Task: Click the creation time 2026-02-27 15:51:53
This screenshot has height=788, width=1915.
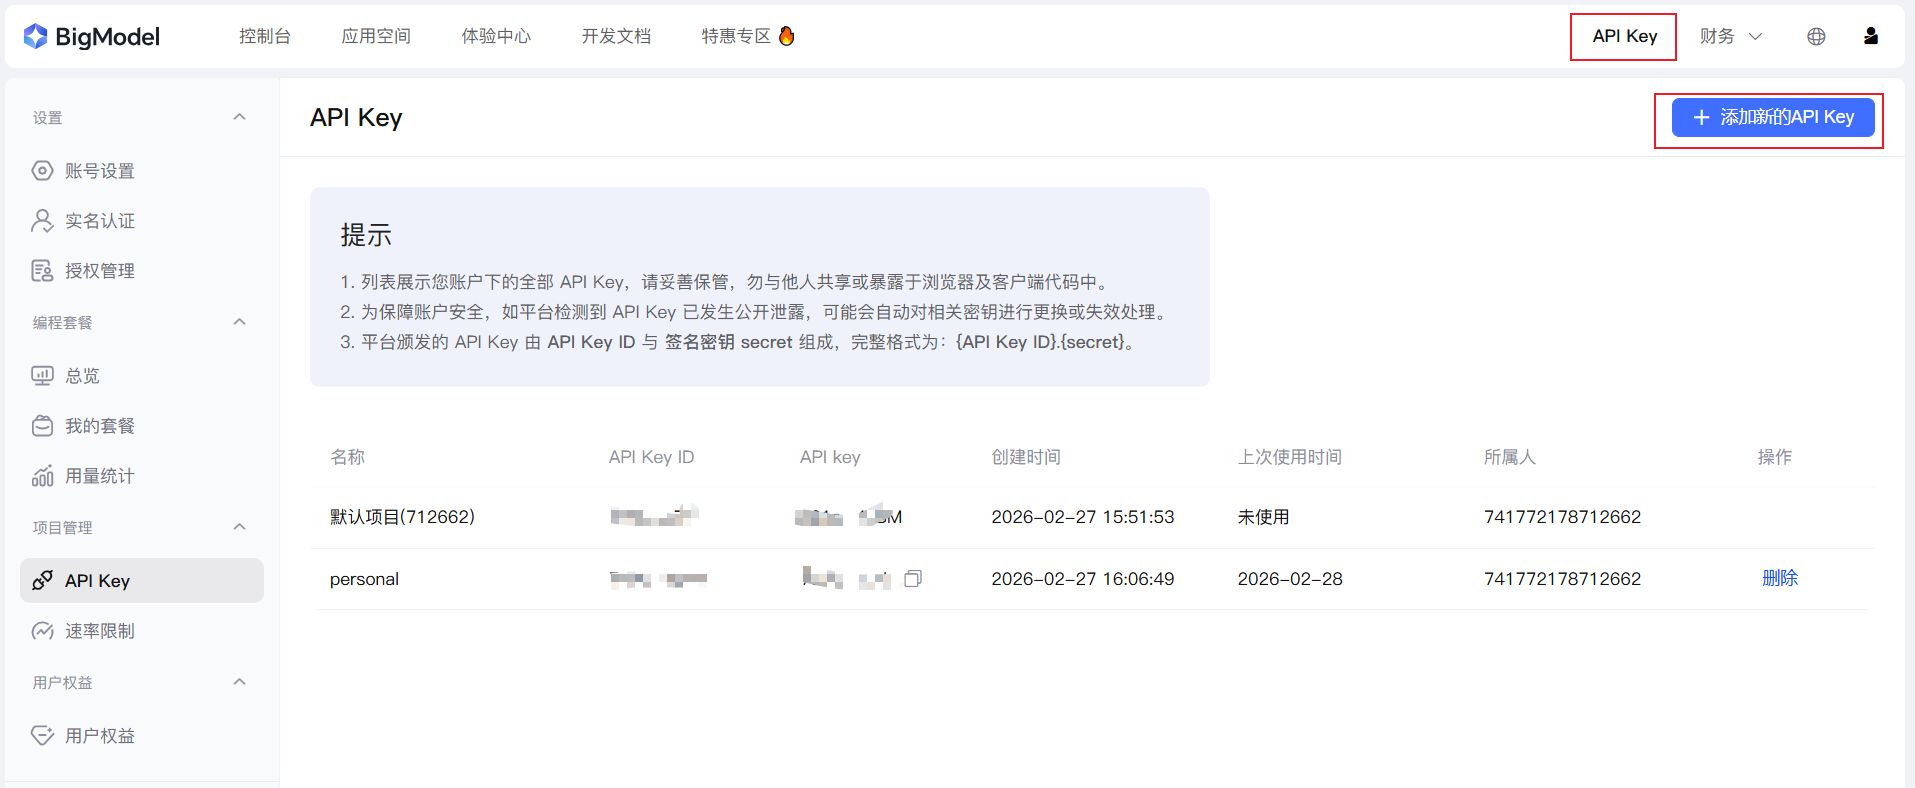Action: pos(1083,517)
